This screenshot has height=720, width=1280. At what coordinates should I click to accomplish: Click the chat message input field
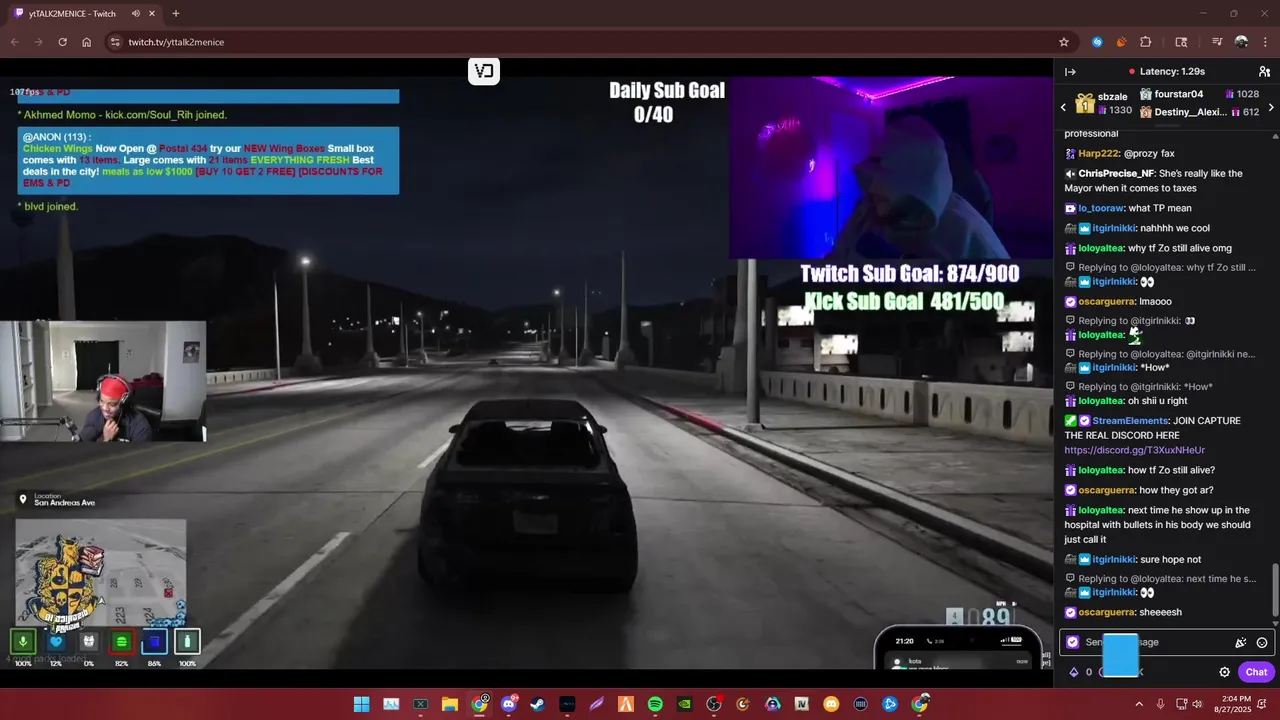[x=1165, y=642]
